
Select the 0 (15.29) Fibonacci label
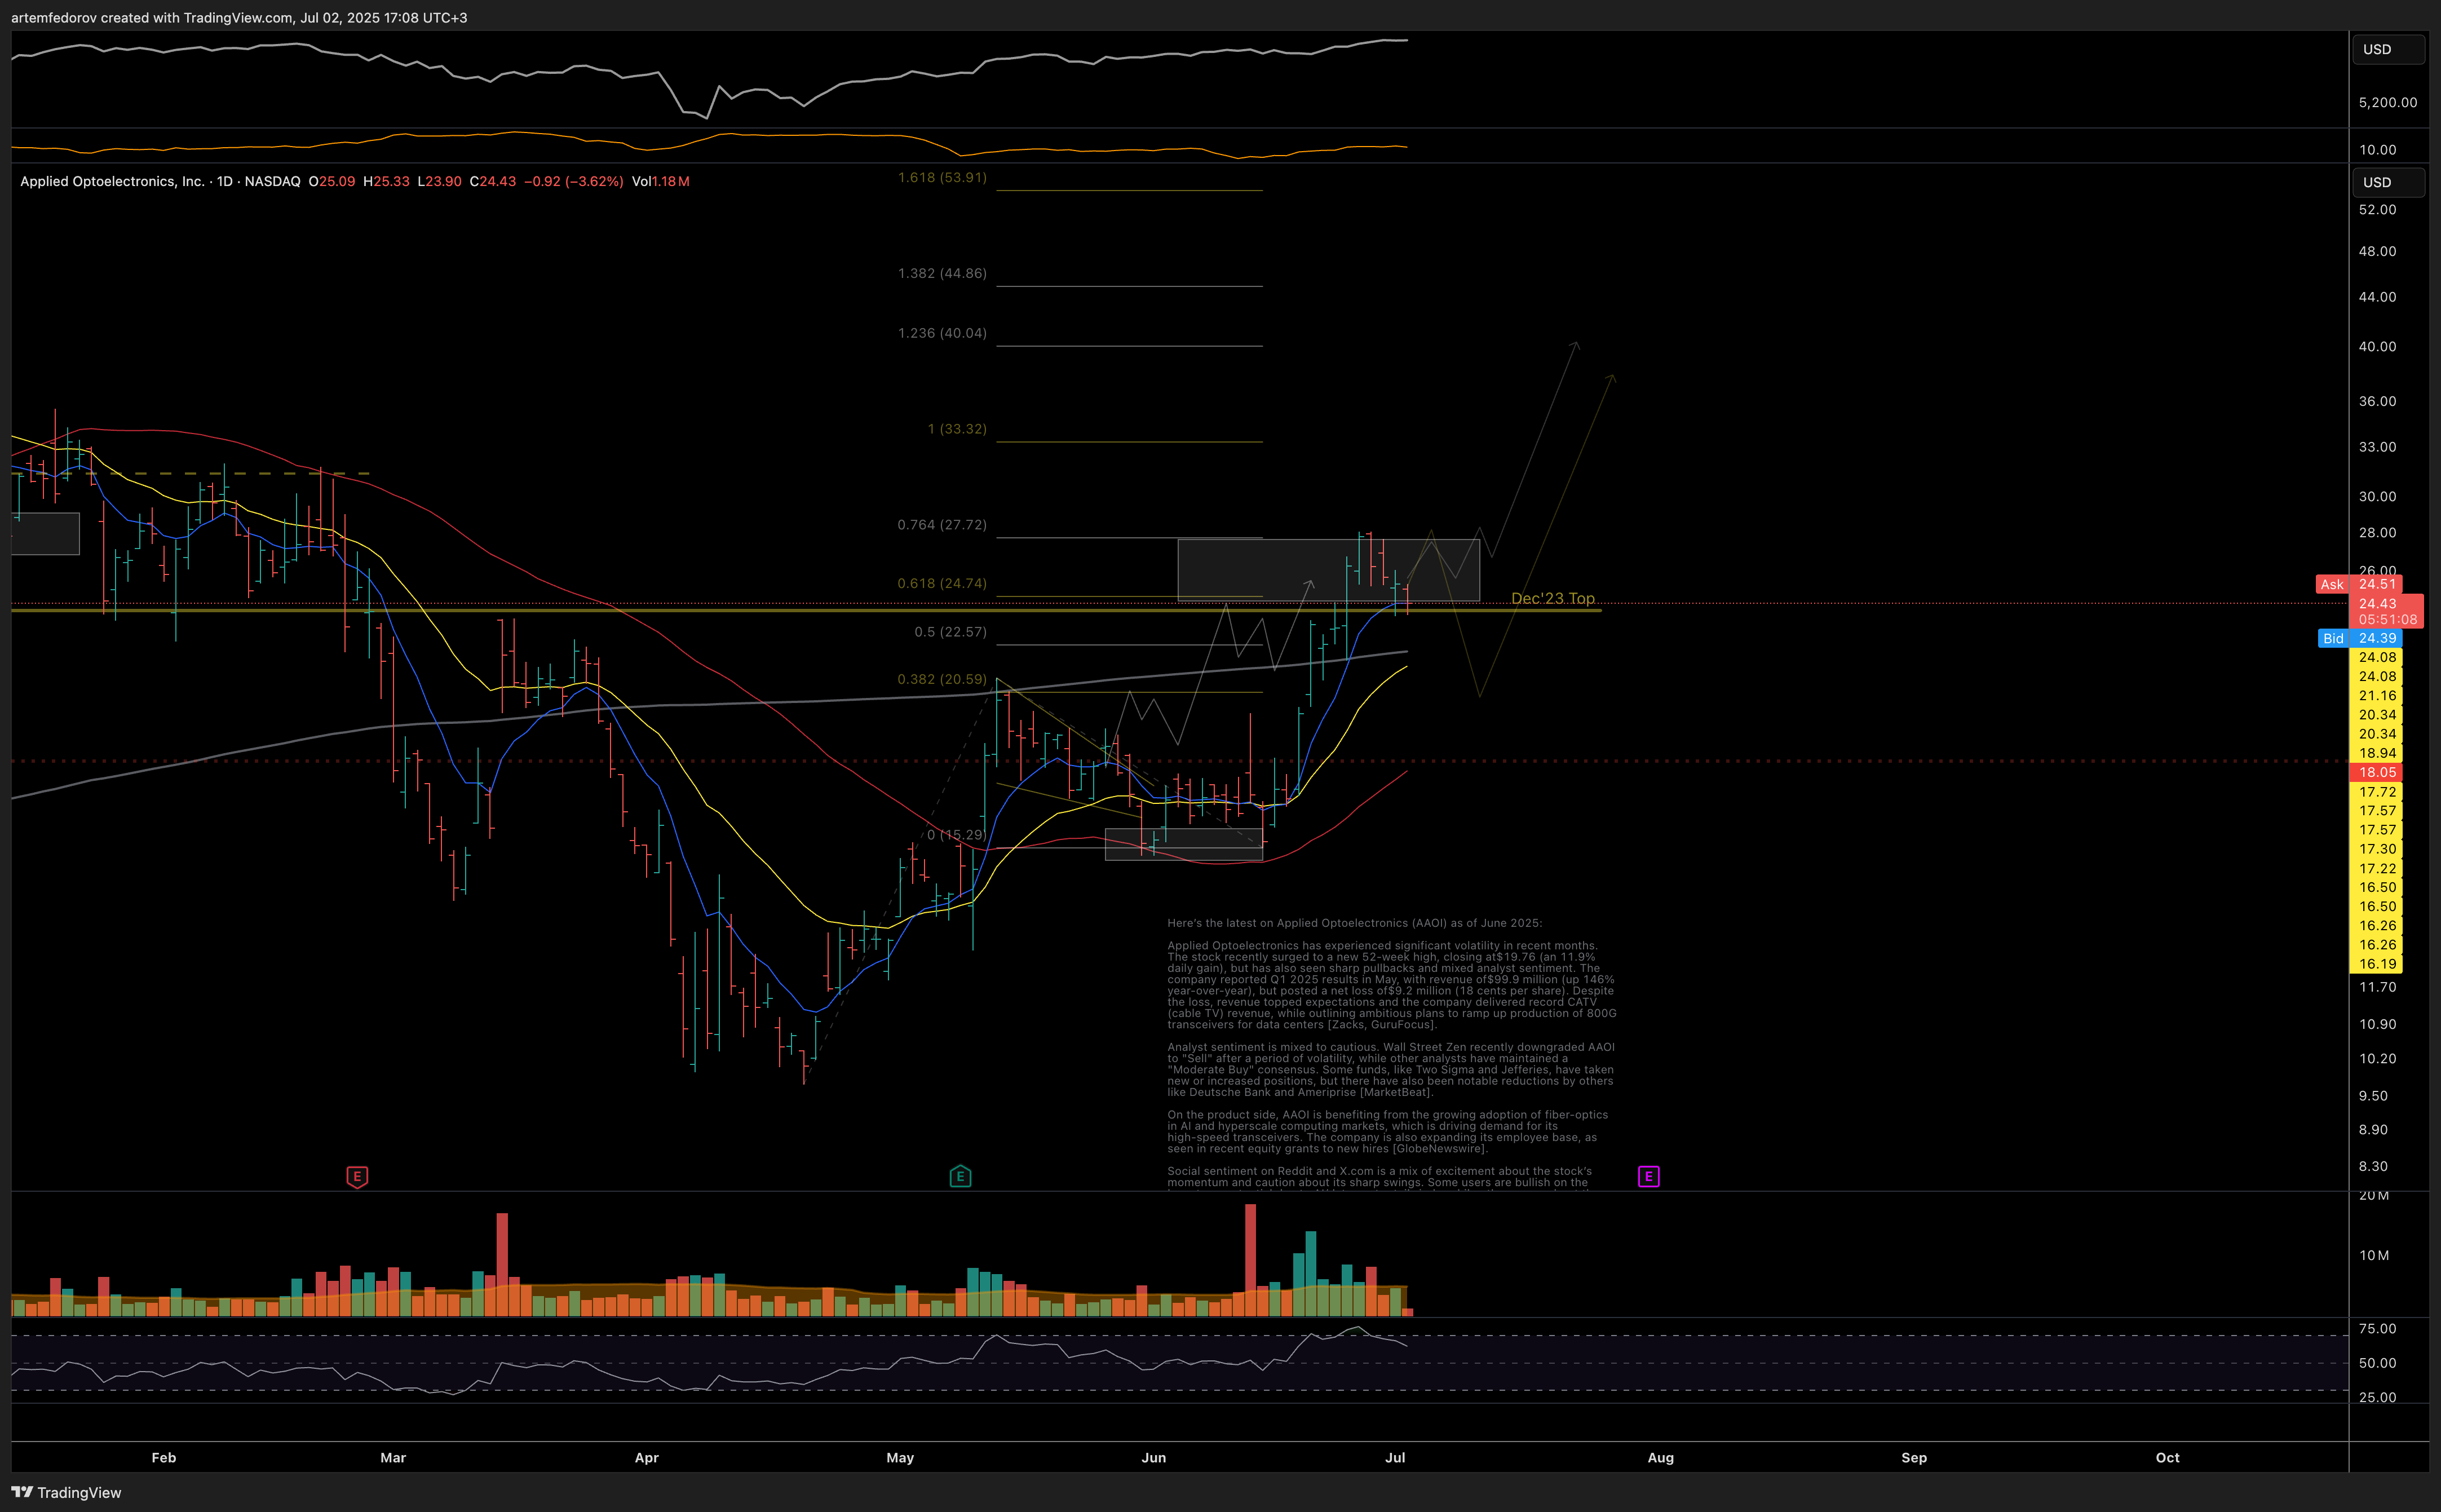(956, 834)
